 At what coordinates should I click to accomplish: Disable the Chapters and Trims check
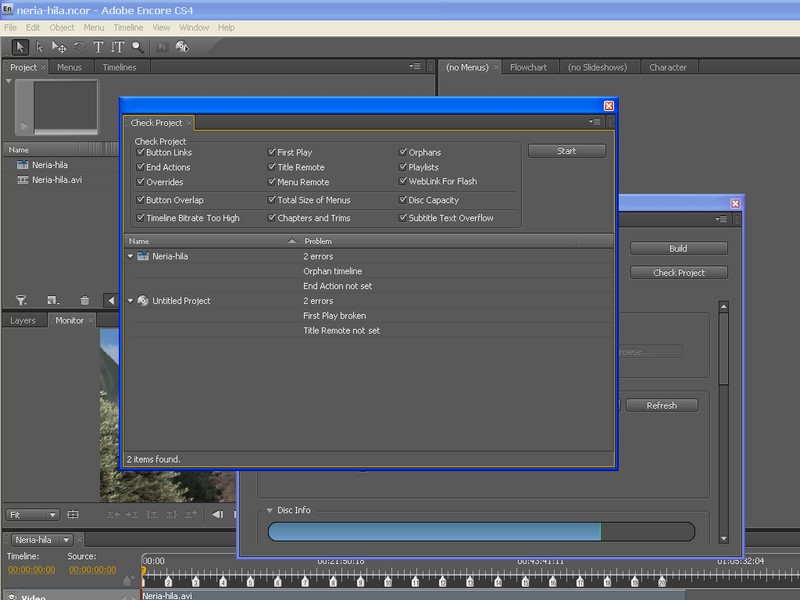pyautogui.click(x=272, y=217)
